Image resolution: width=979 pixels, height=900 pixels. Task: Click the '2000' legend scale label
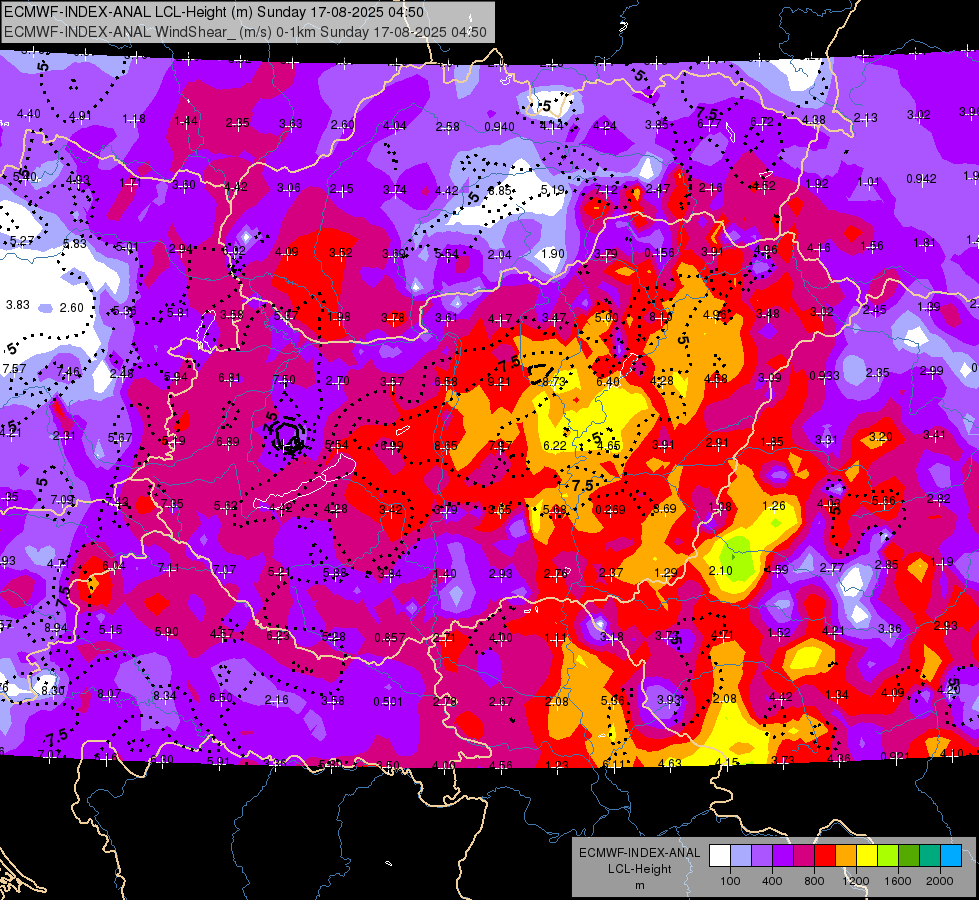click(x=939, y=881)
